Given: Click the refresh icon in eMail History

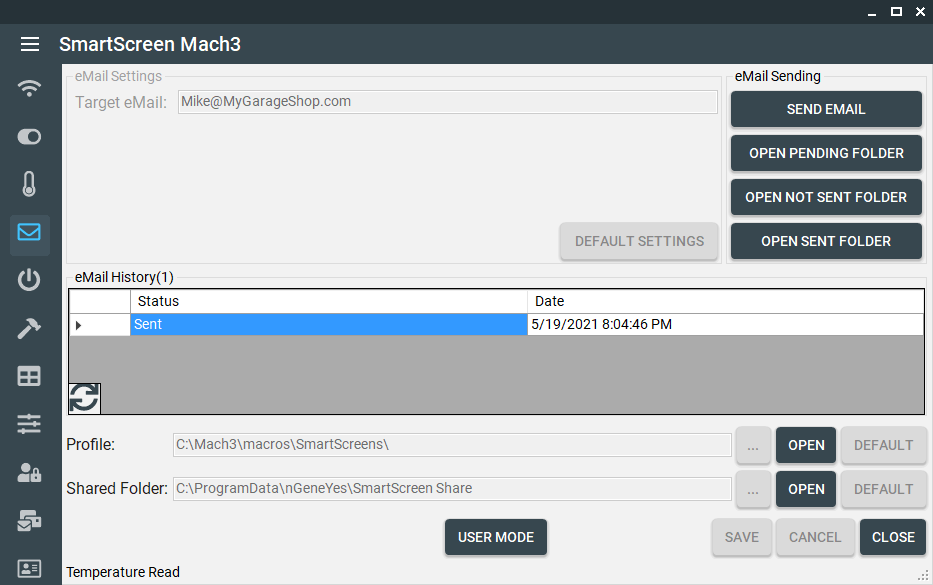Looking at the screenshot, I should 85,397.
